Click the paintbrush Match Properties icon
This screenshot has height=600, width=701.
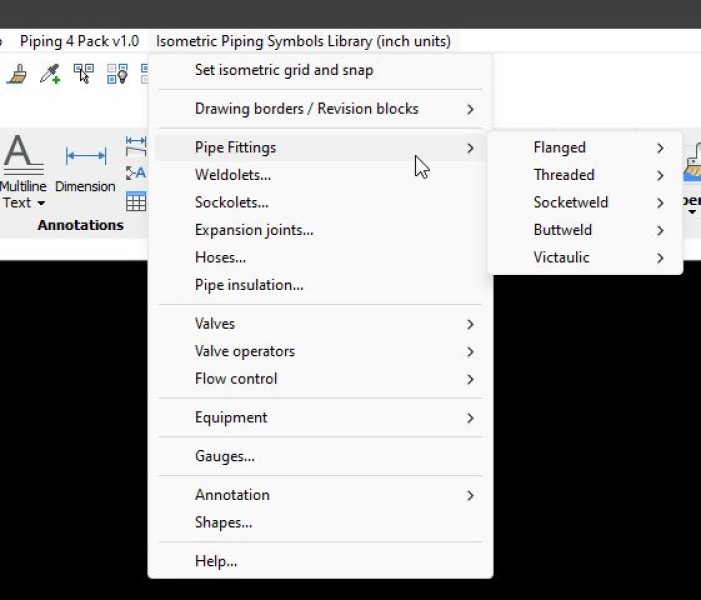click(x=17, y=74)
